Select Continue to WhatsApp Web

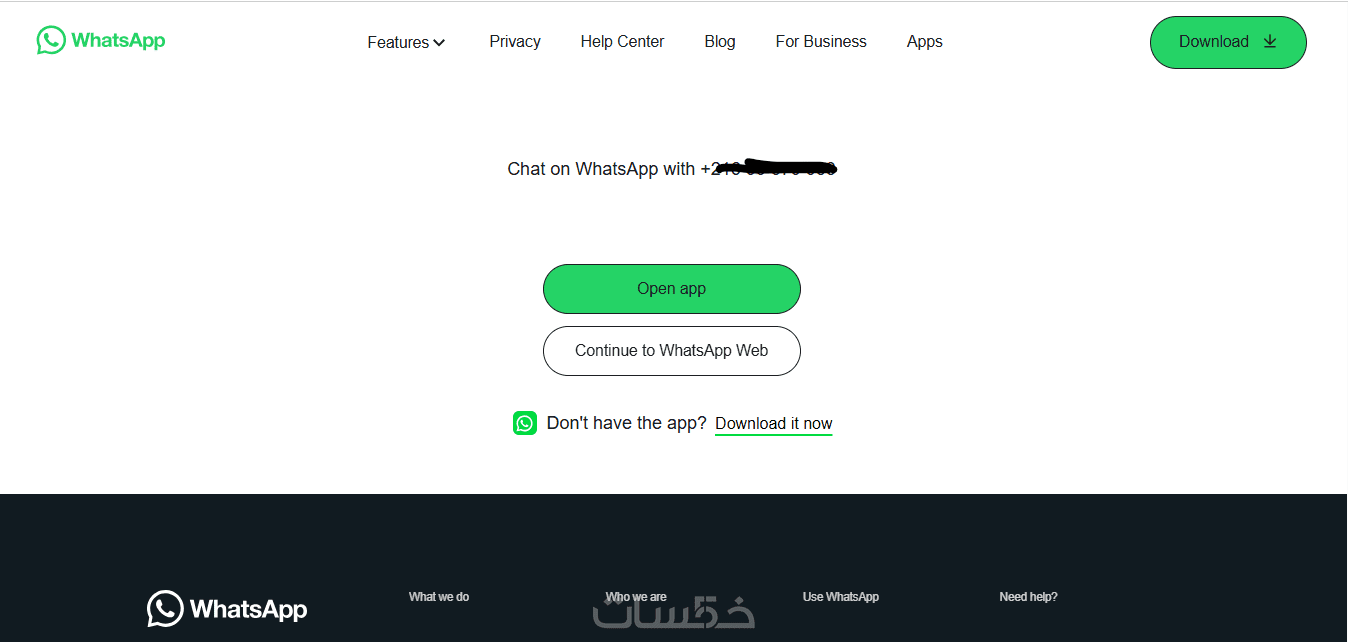click(x=672, y=351)
